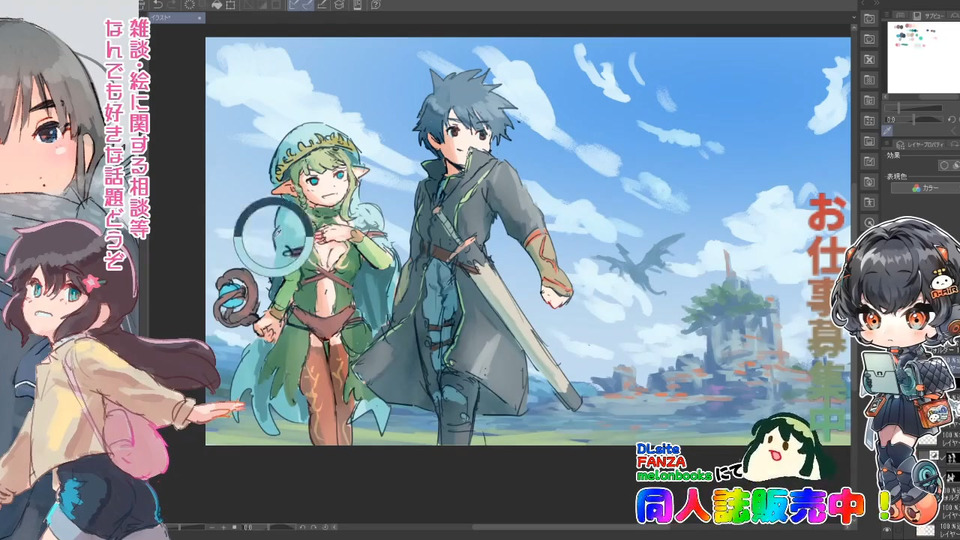Click the Scale/Rotate transform icon in the command bar
The image size is (960, 540).
click(x=231, y=4)
